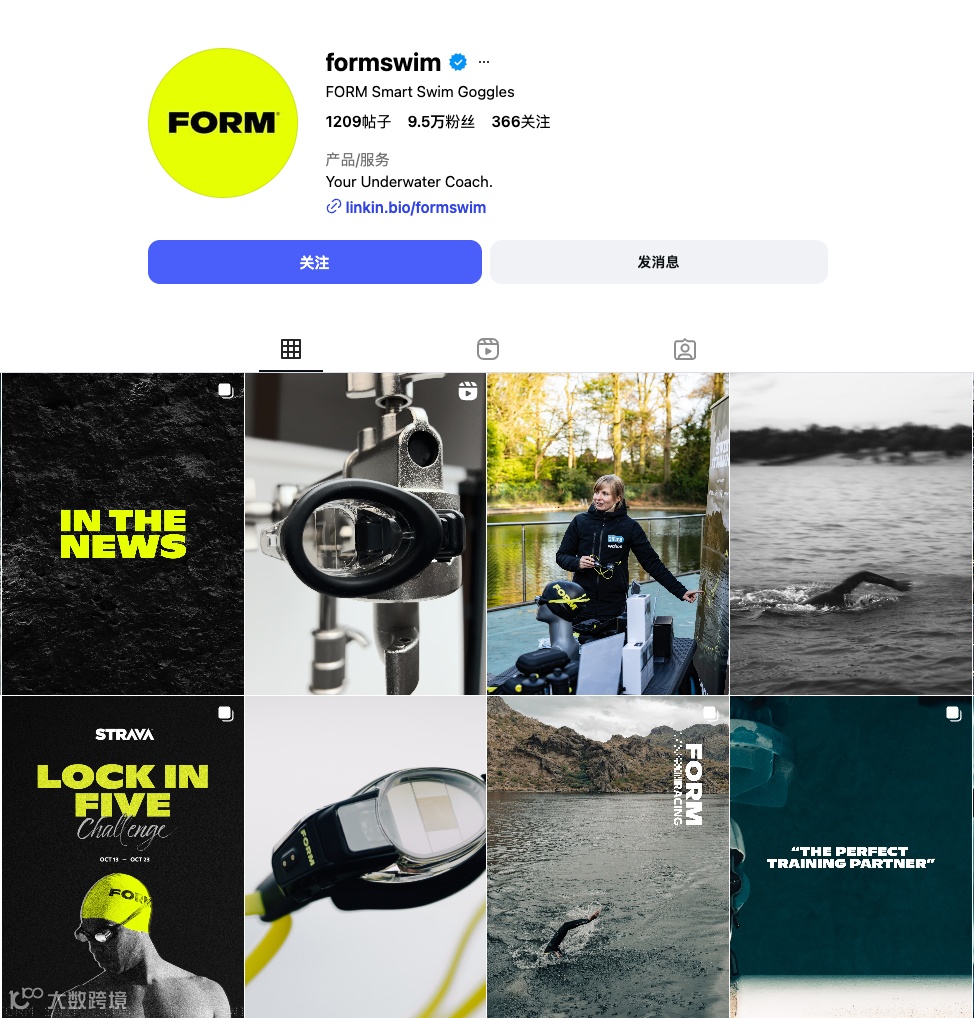Screen dimensions: 974x1018
Task: View the 366关注 following list
Action: pyautogui.click(x=521, y=122)
